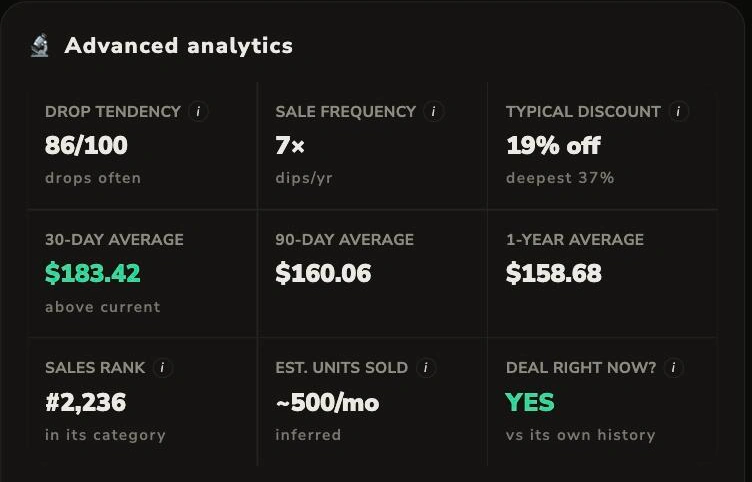The width and height of the screenshot is (752, 482).
Task: Open info icon next to Deal Right Now
Action: 673,367
